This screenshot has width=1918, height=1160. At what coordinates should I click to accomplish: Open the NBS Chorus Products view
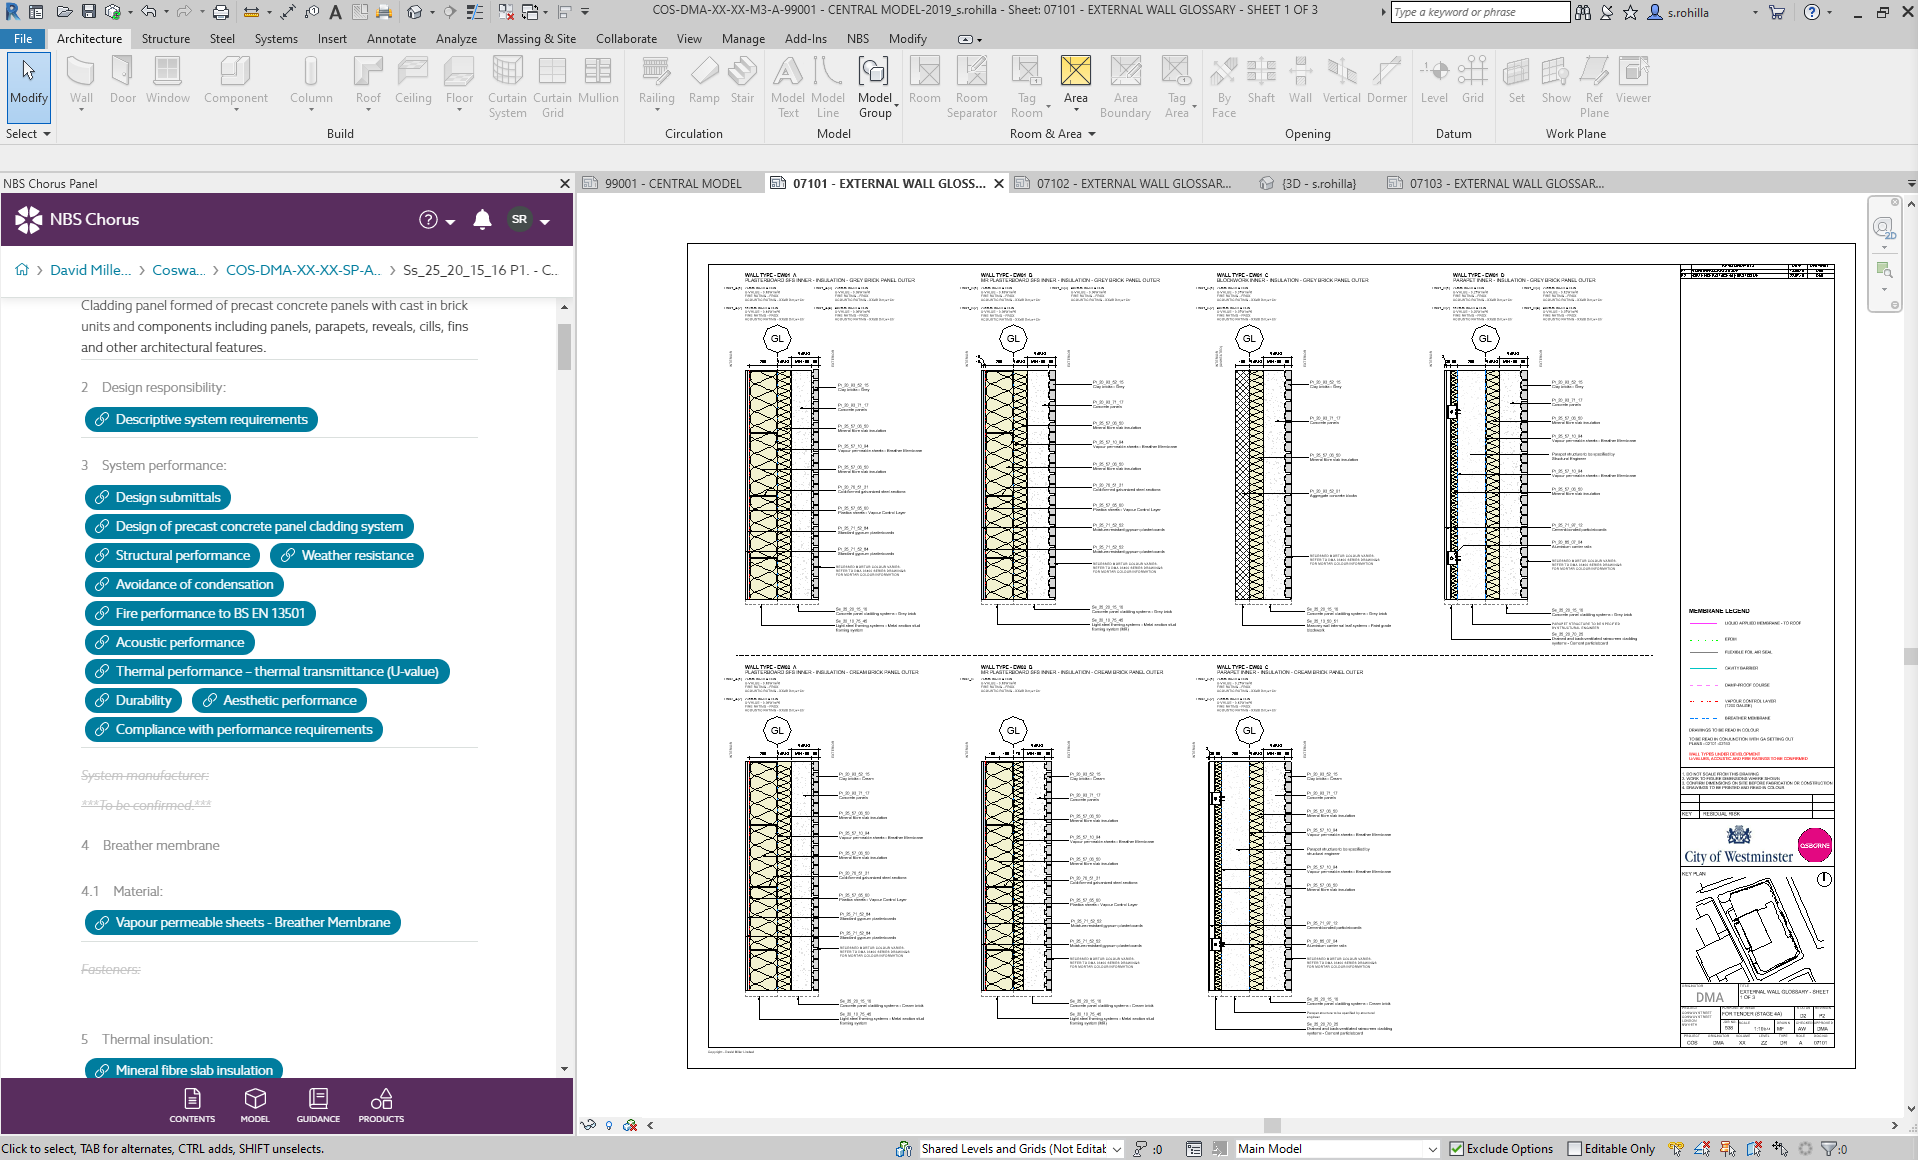click(x=381, y=1106)
